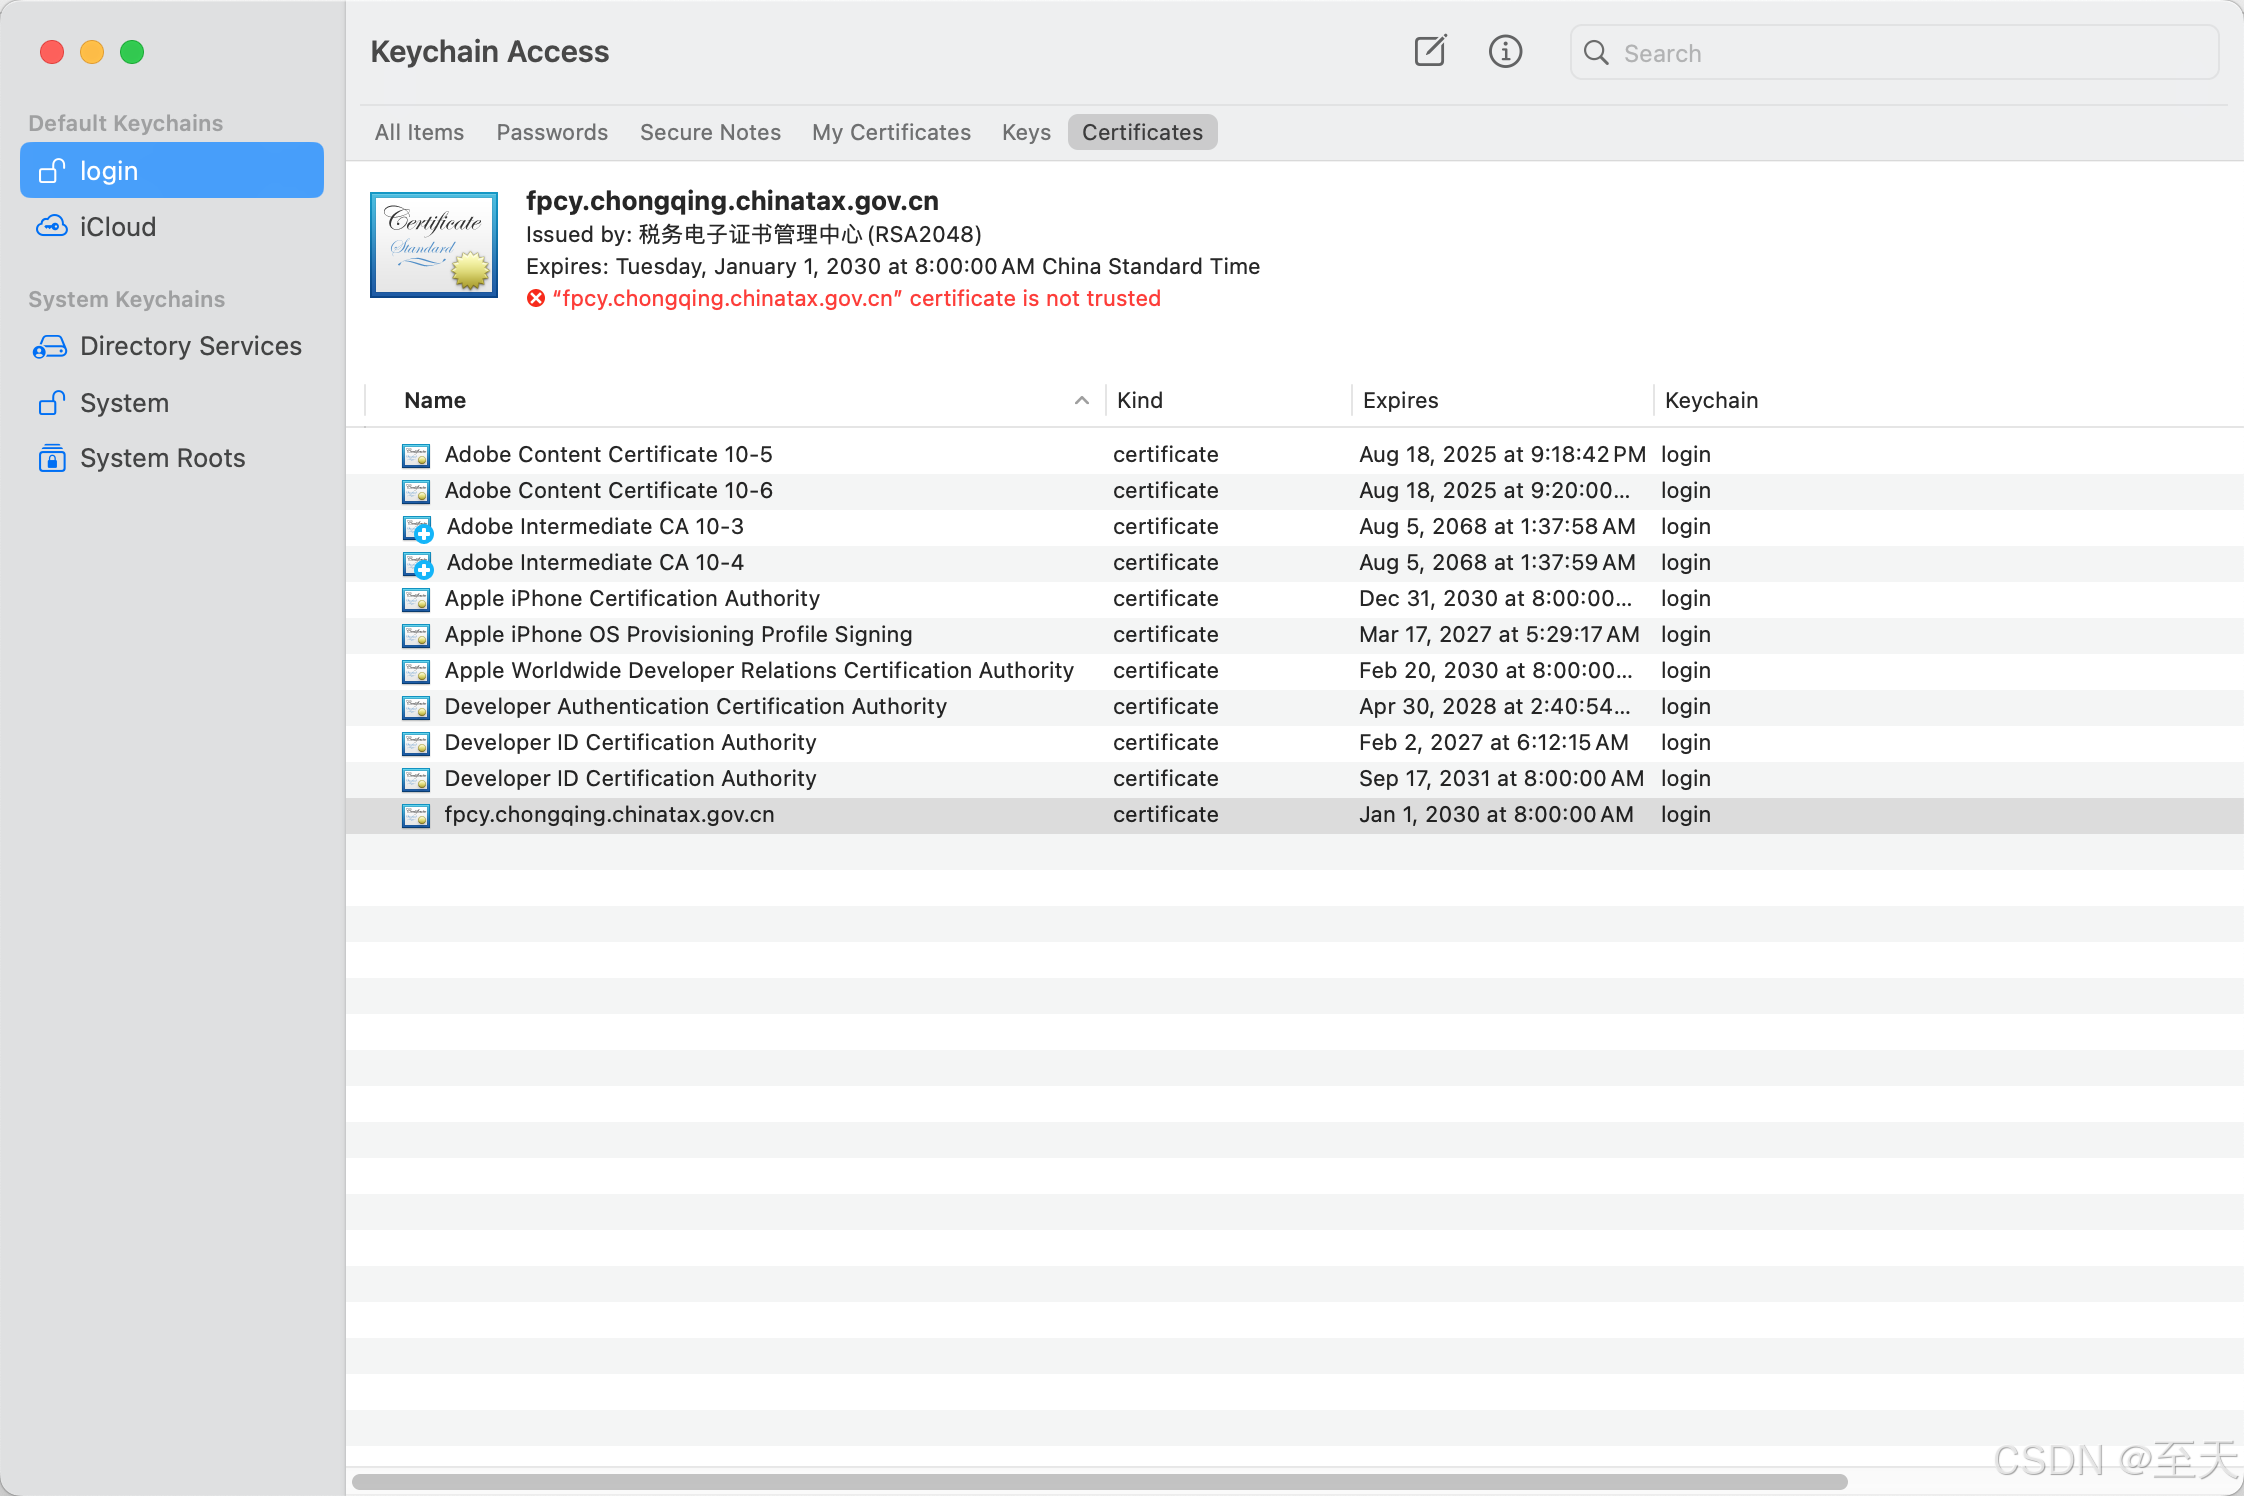The width and height of the screenshot is (2244, 1496).
Task: Click the magnifying glass search icon
Action: (x=1597, y=53)
